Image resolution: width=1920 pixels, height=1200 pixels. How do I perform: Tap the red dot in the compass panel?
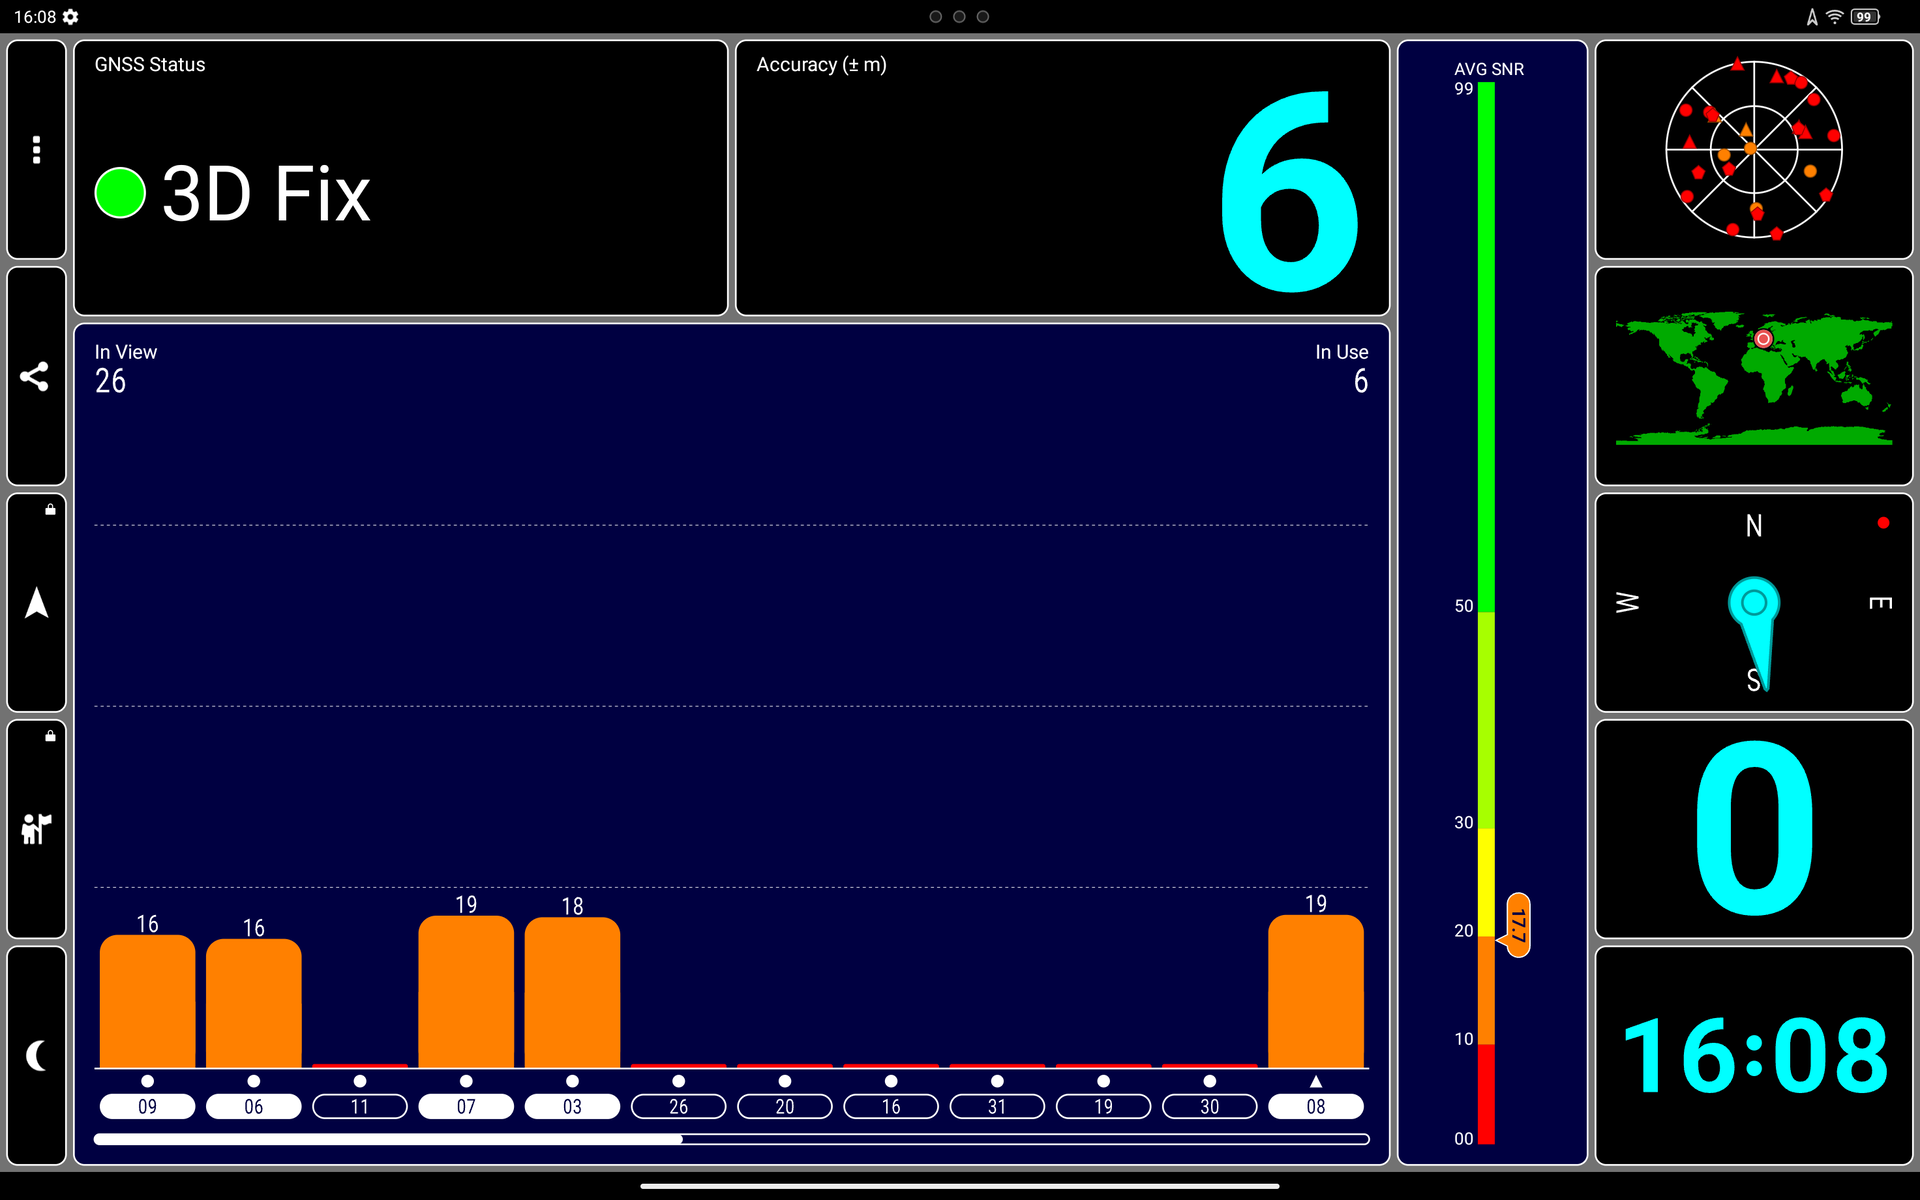click(1883, 523)
